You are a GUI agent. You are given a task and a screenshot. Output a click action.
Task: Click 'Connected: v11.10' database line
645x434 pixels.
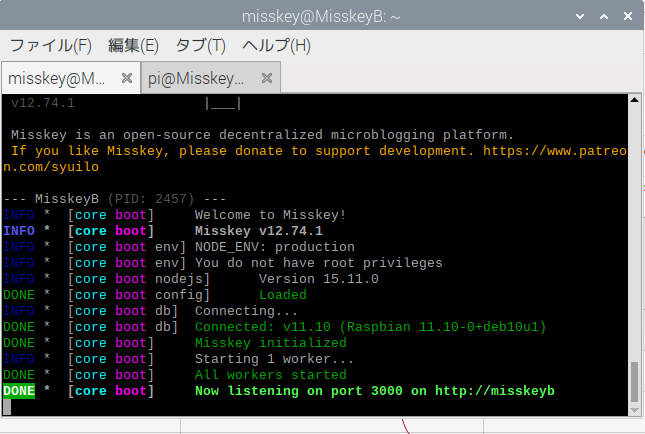click(370, 327)
